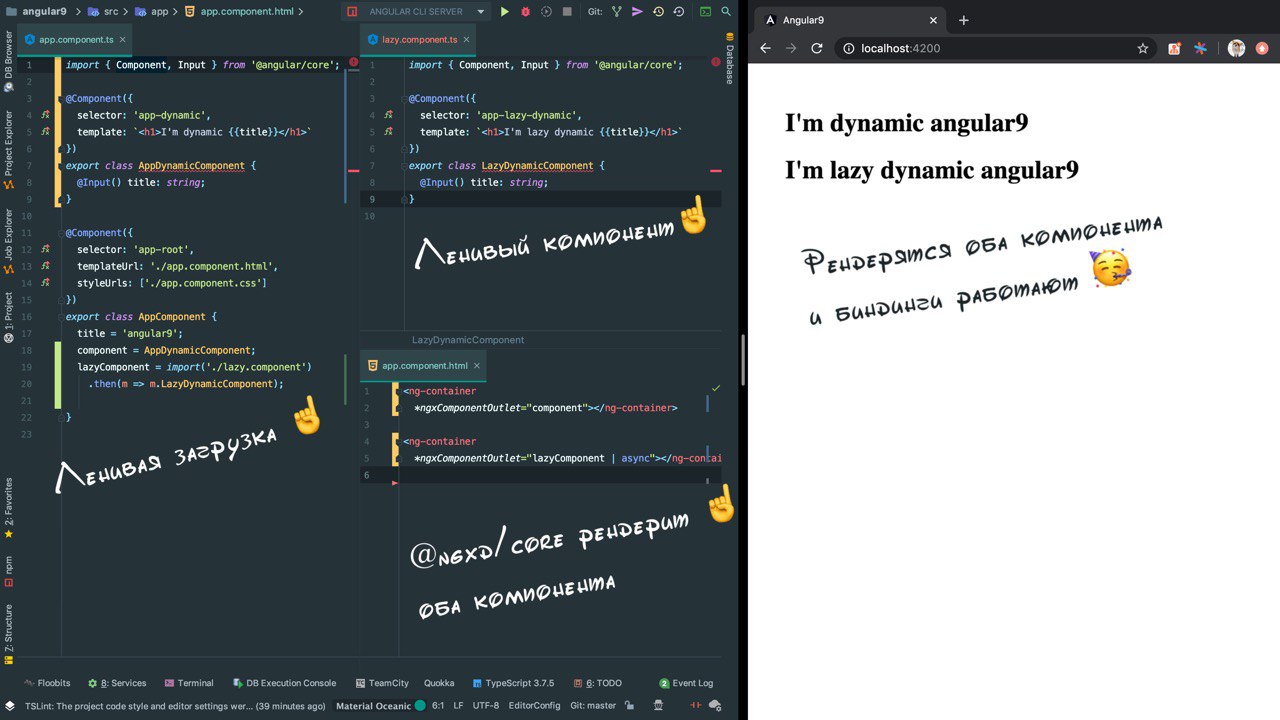Open the 1: Project tool window
Screen dimensions: 1280x720
coord(8,318)
